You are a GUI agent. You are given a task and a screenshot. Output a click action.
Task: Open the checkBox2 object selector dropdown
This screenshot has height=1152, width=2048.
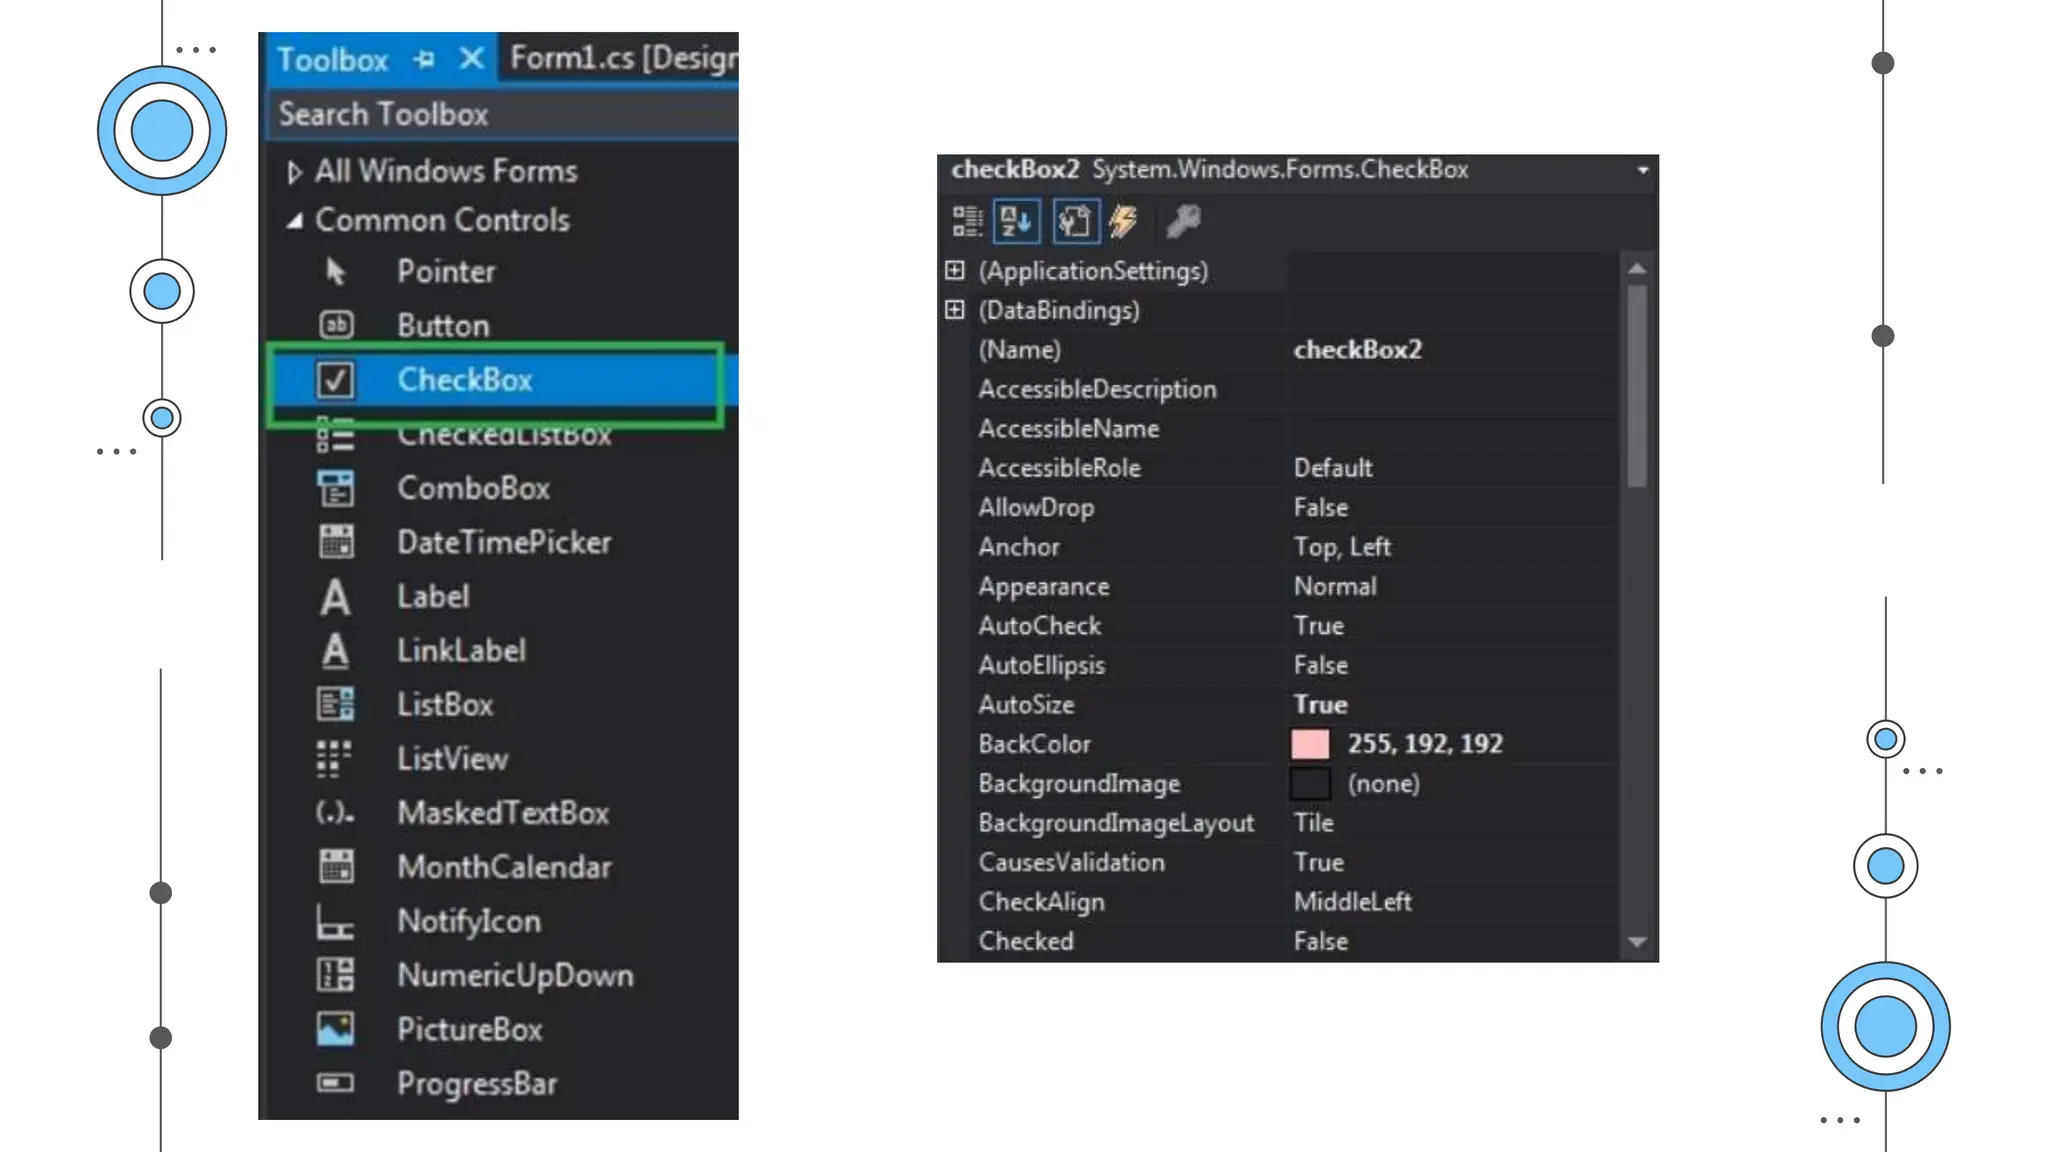(1642, 170)
